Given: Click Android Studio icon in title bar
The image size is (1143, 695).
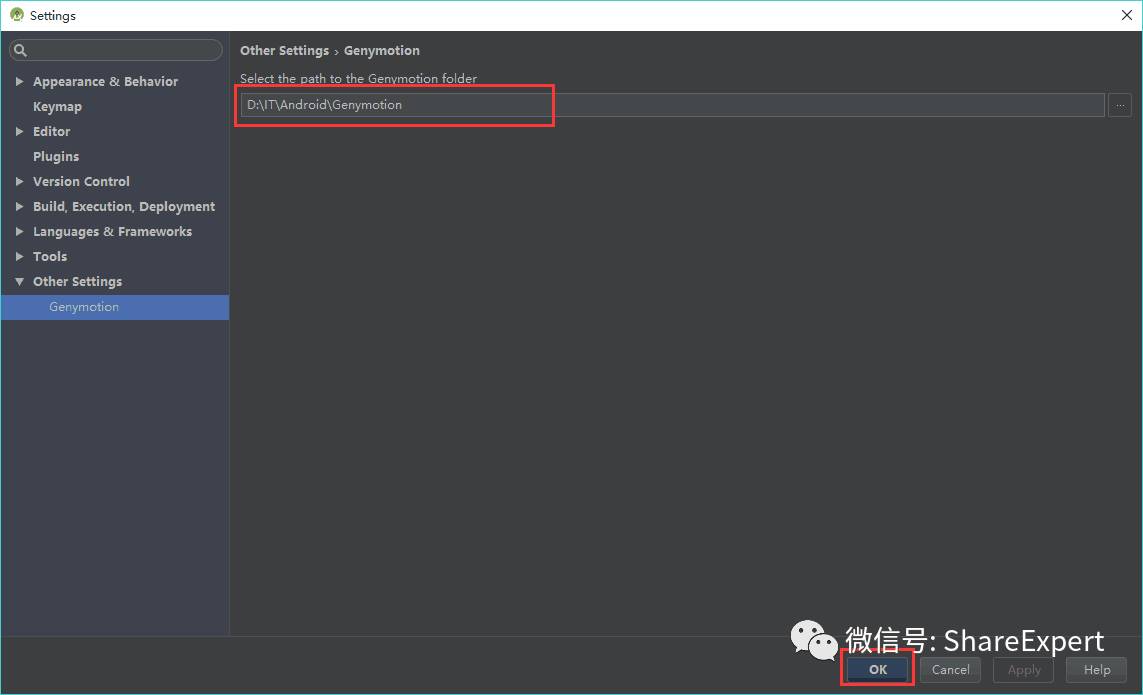Looking at the screenshot, I should pyautogui.click(x=17, y=15).
